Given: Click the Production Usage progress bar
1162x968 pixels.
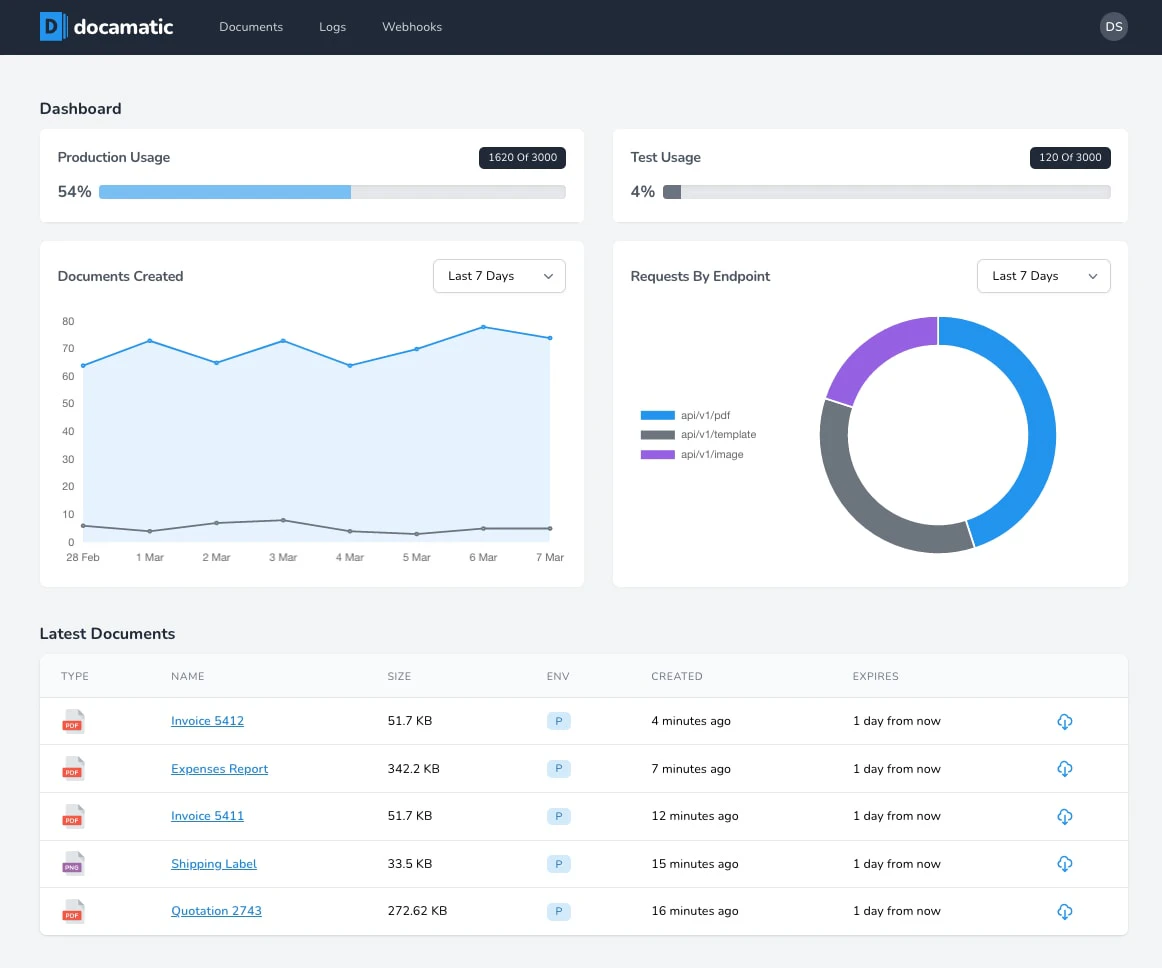Looking at the screenshot, I should point(333,191).
